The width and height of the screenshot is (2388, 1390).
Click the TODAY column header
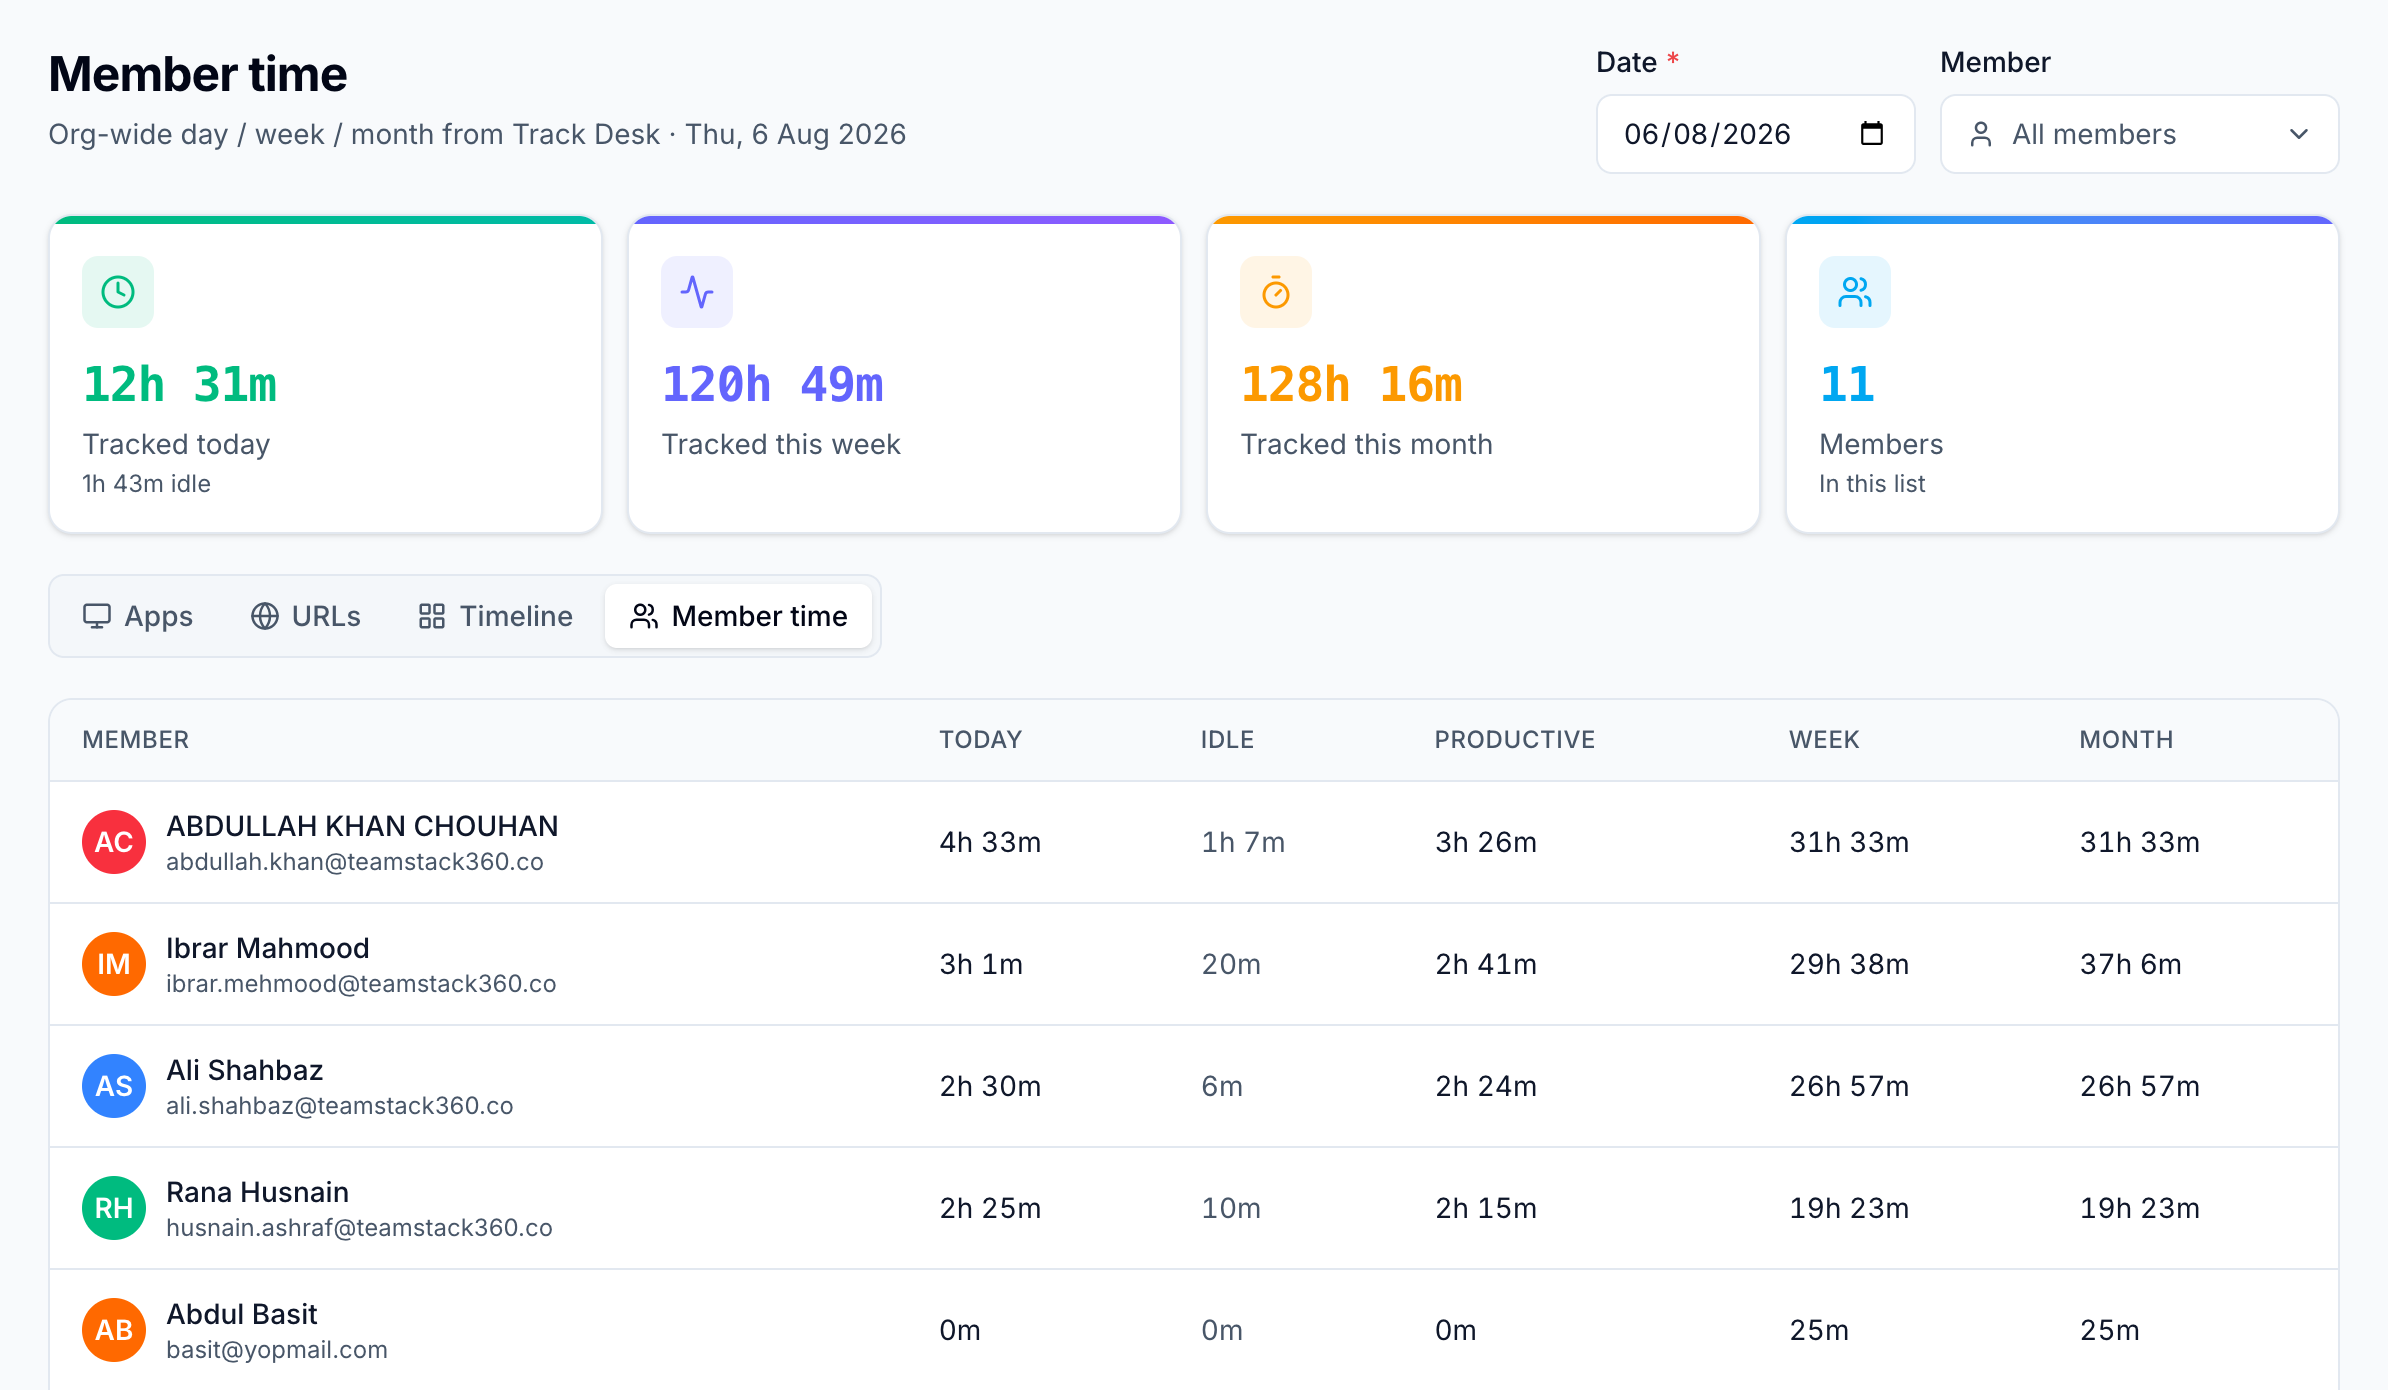[980, 740]
